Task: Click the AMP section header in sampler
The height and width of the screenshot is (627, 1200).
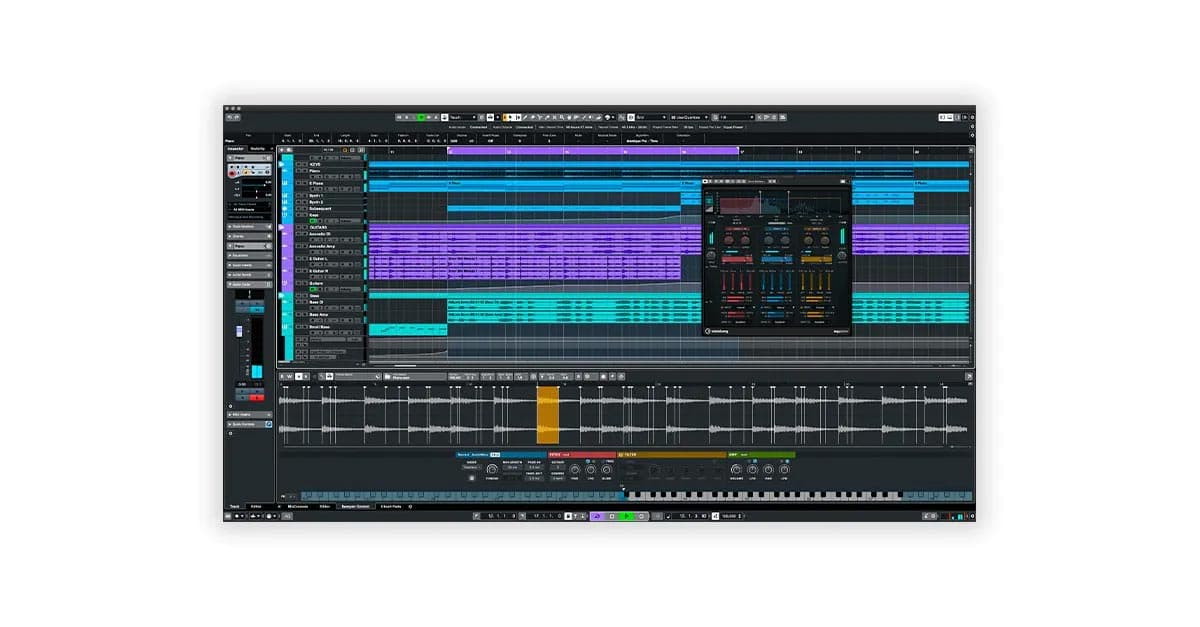Action: tap(761, 454)
